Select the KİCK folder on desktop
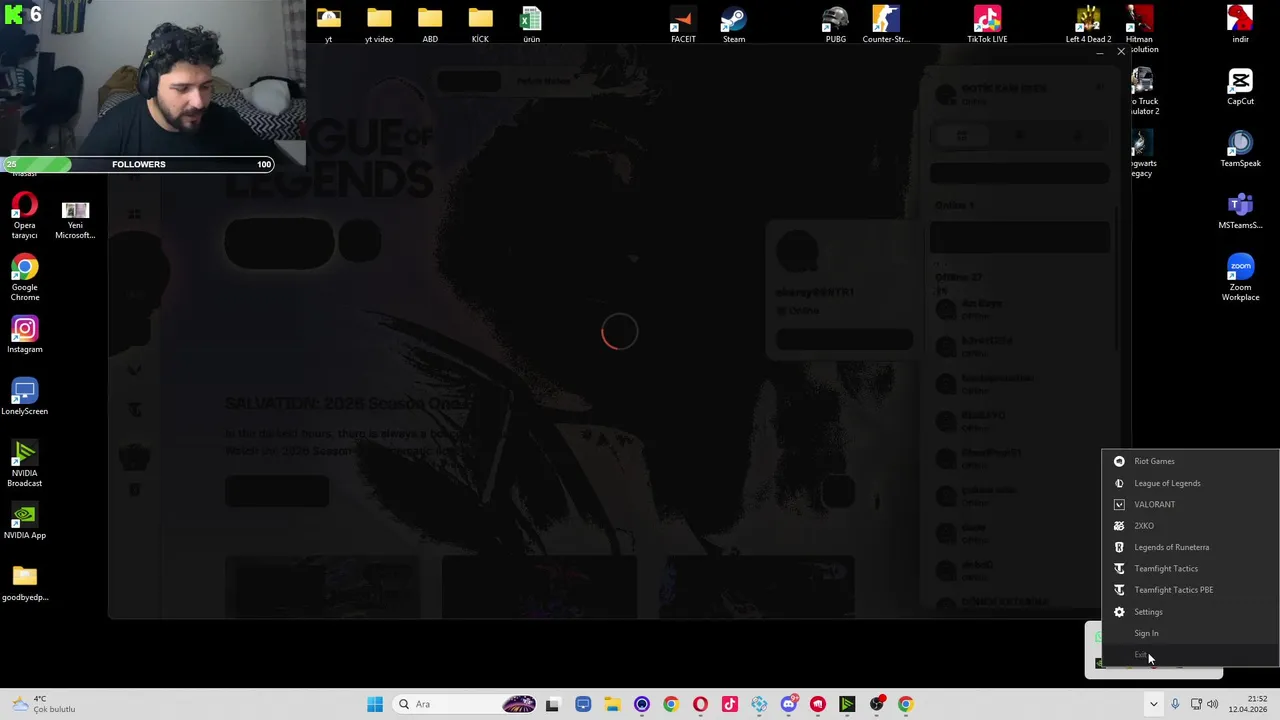Viewport: 1280px width, 720px height. click(480, 25)
